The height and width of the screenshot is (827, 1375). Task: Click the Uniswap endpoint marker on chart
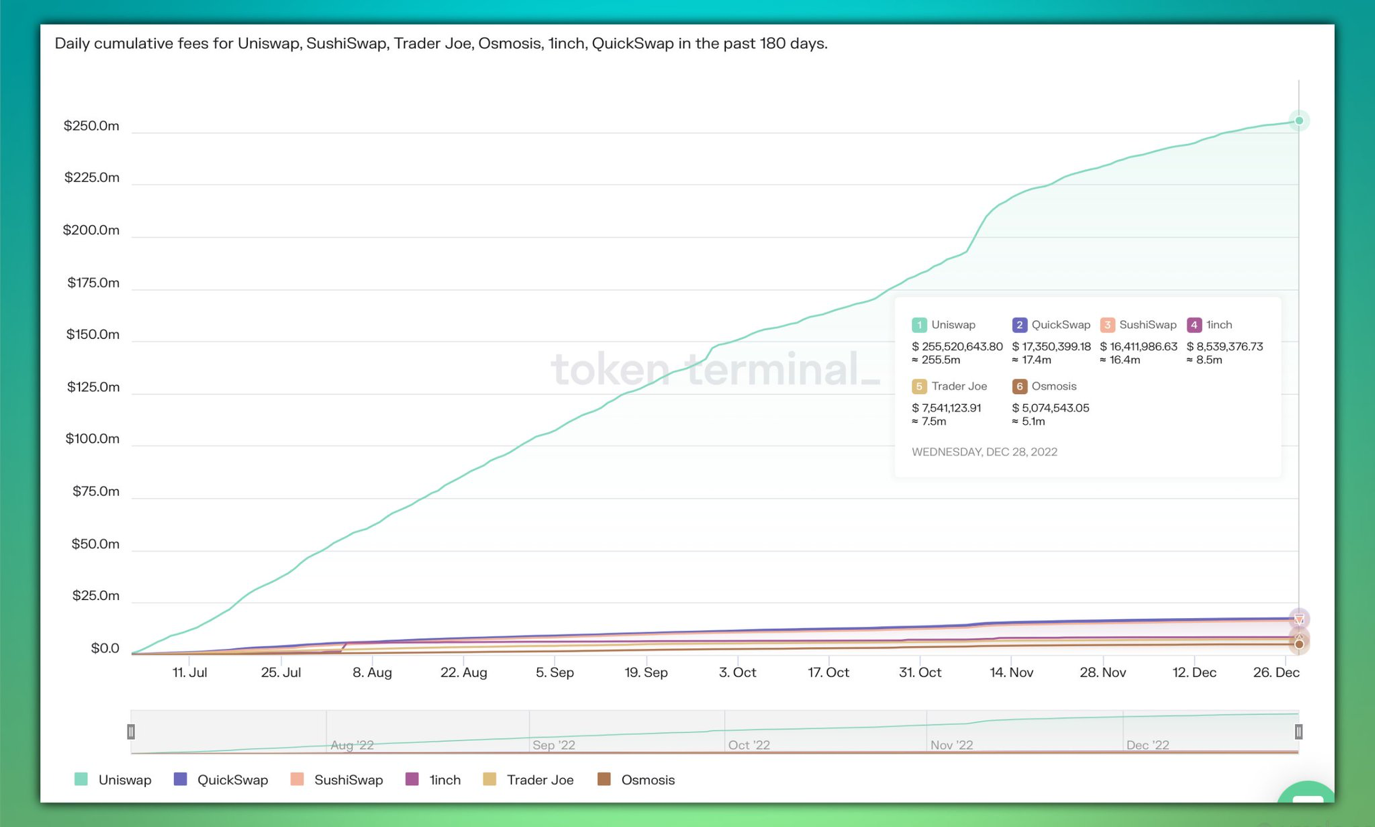pos(1299,121)
